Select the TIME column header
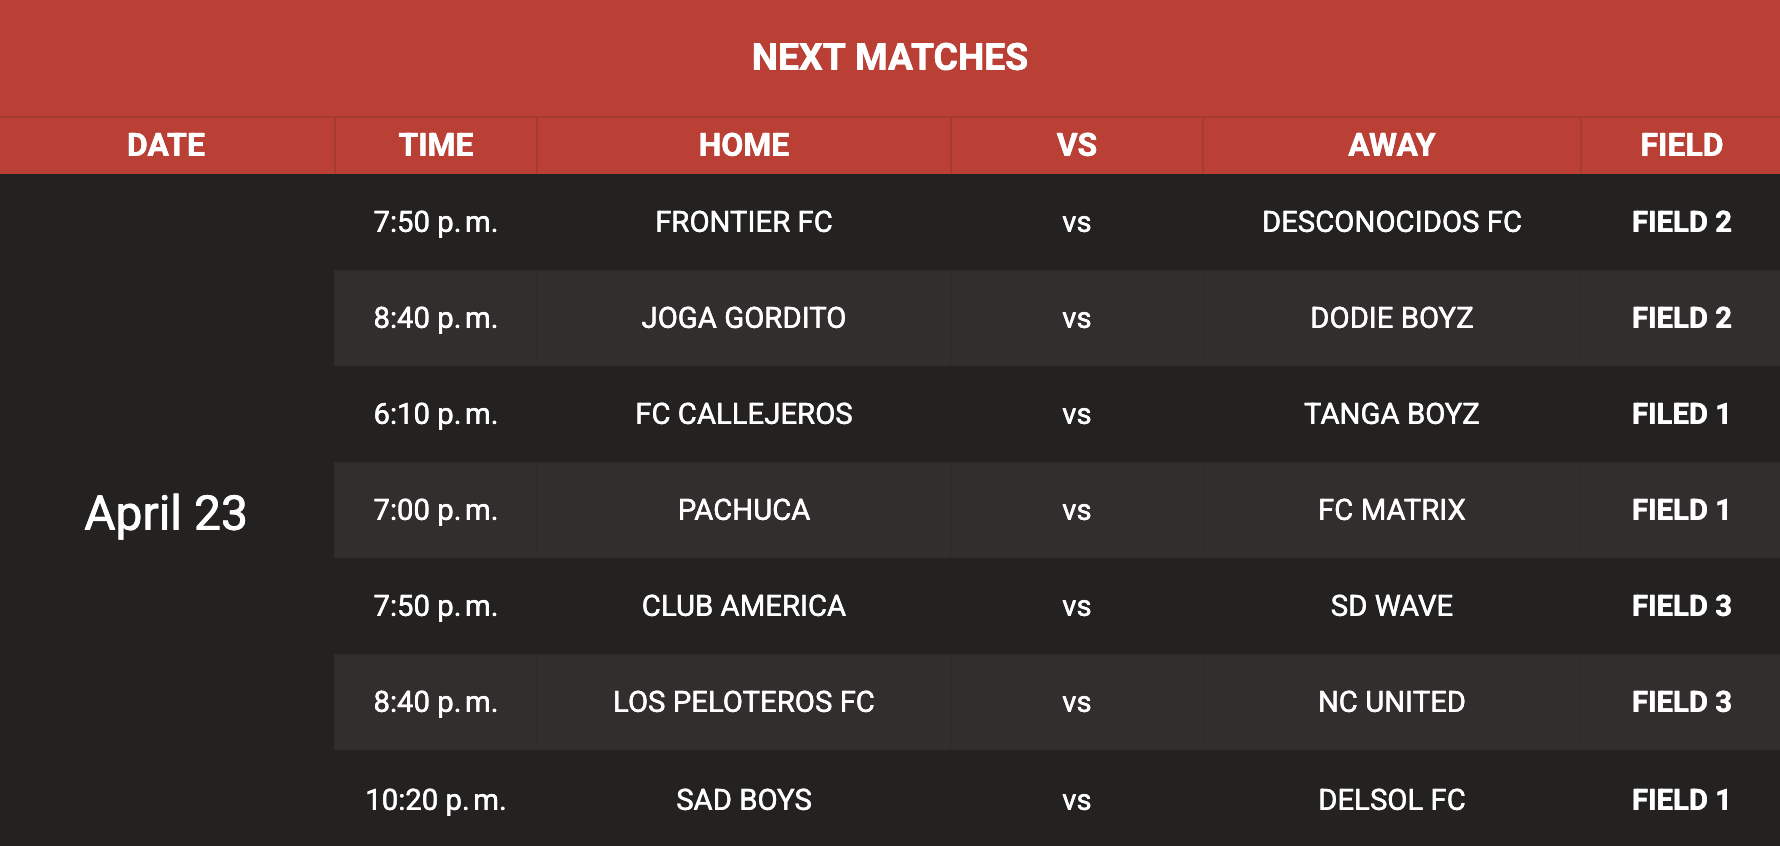1780x846 pixels. coord(436,145)
